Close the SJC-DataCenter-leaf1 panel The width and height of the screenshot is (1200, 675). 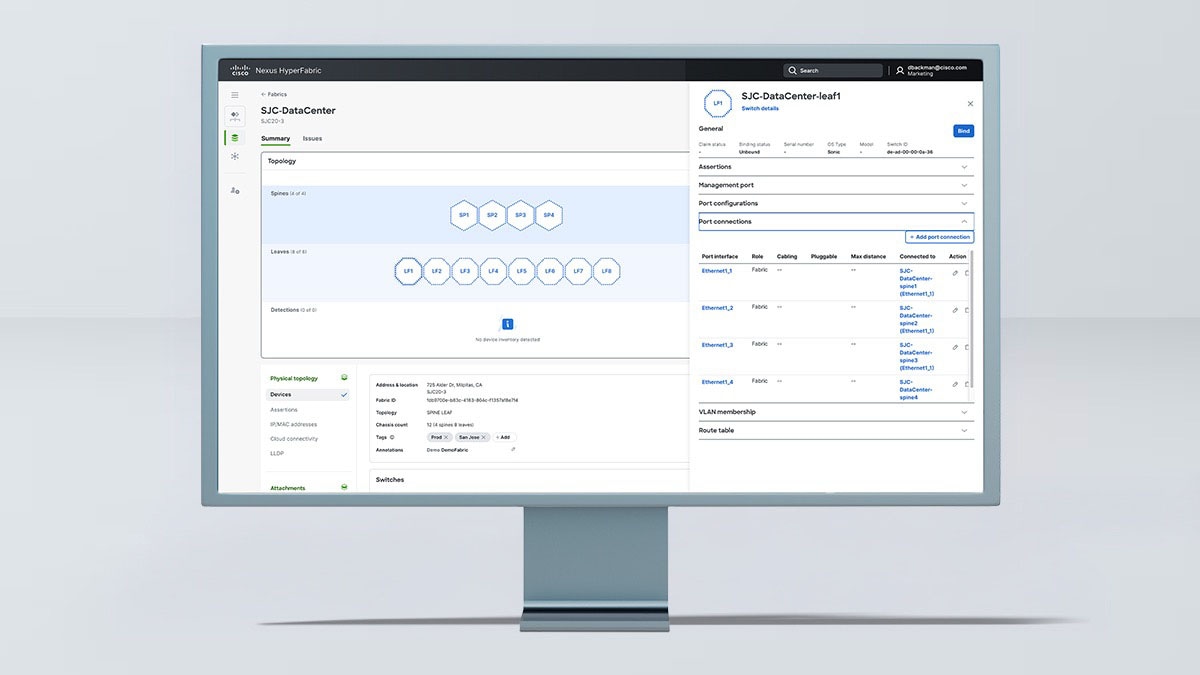[969, 103]
